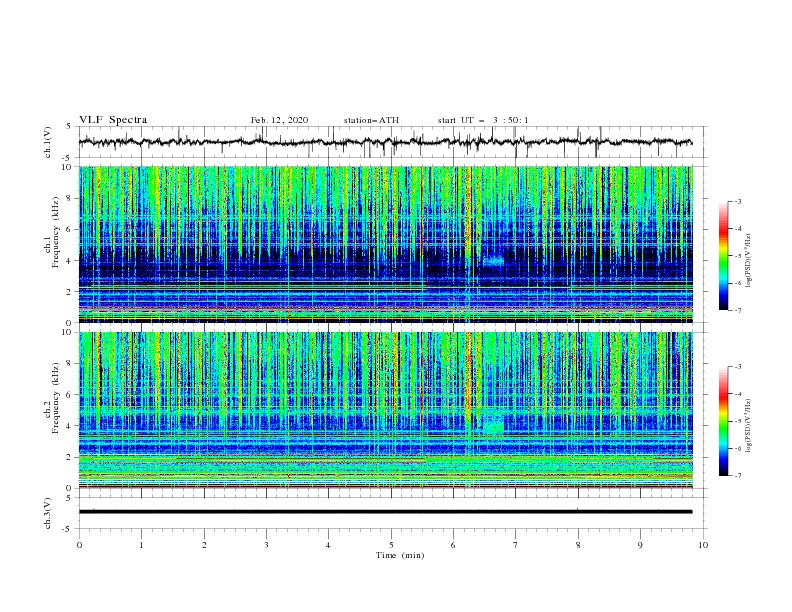The image size is (792, 612).
Task: Click the "-5" tick on the ch.3(V) axis
Action: coord(68,529)
